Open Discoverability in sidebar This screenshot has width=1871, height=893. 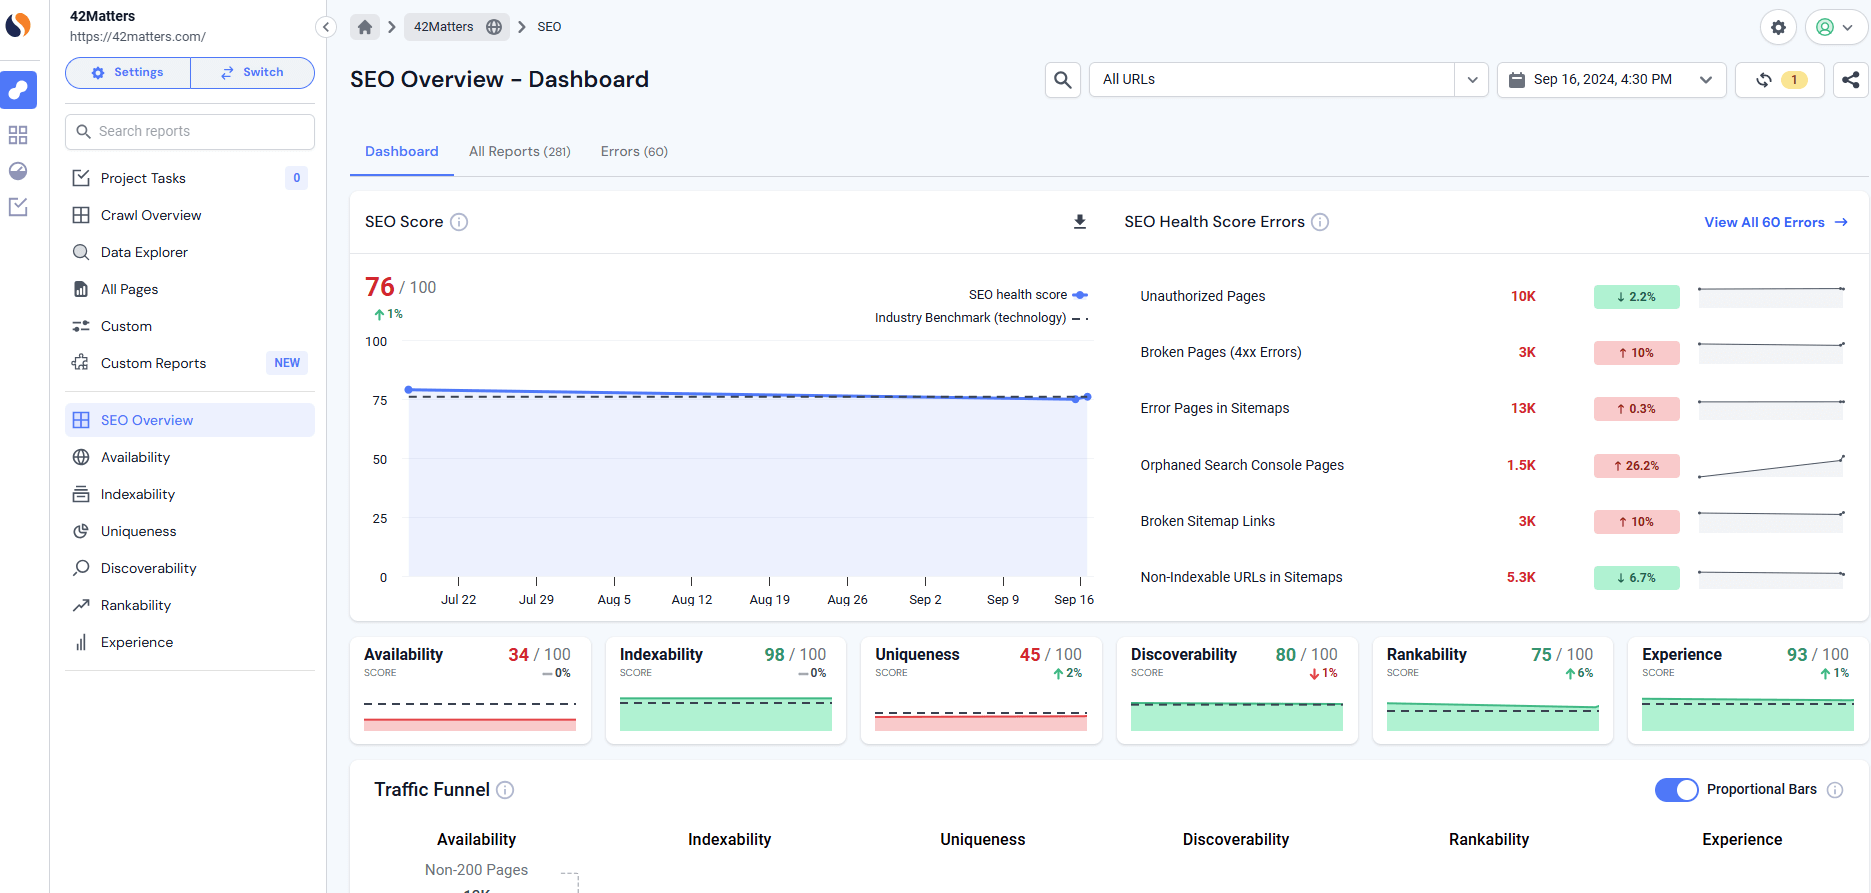(x=190, y=568)
